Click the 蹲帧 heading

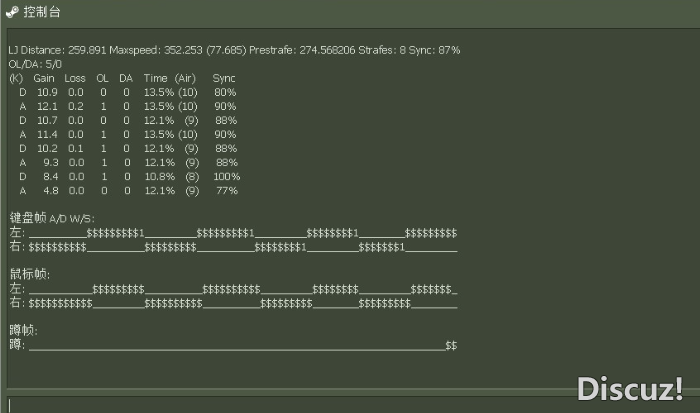pyautogui.click(x=24, y=330)
